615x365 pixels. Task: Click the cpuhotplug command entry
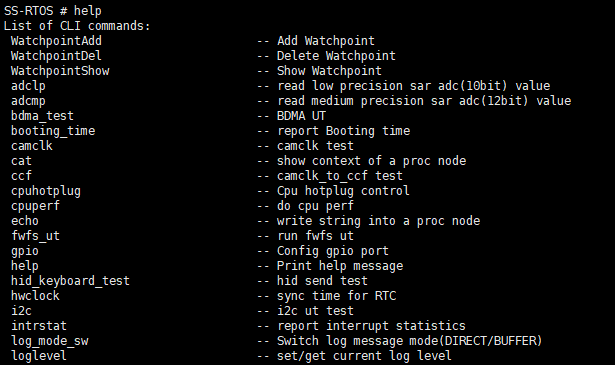46,191
